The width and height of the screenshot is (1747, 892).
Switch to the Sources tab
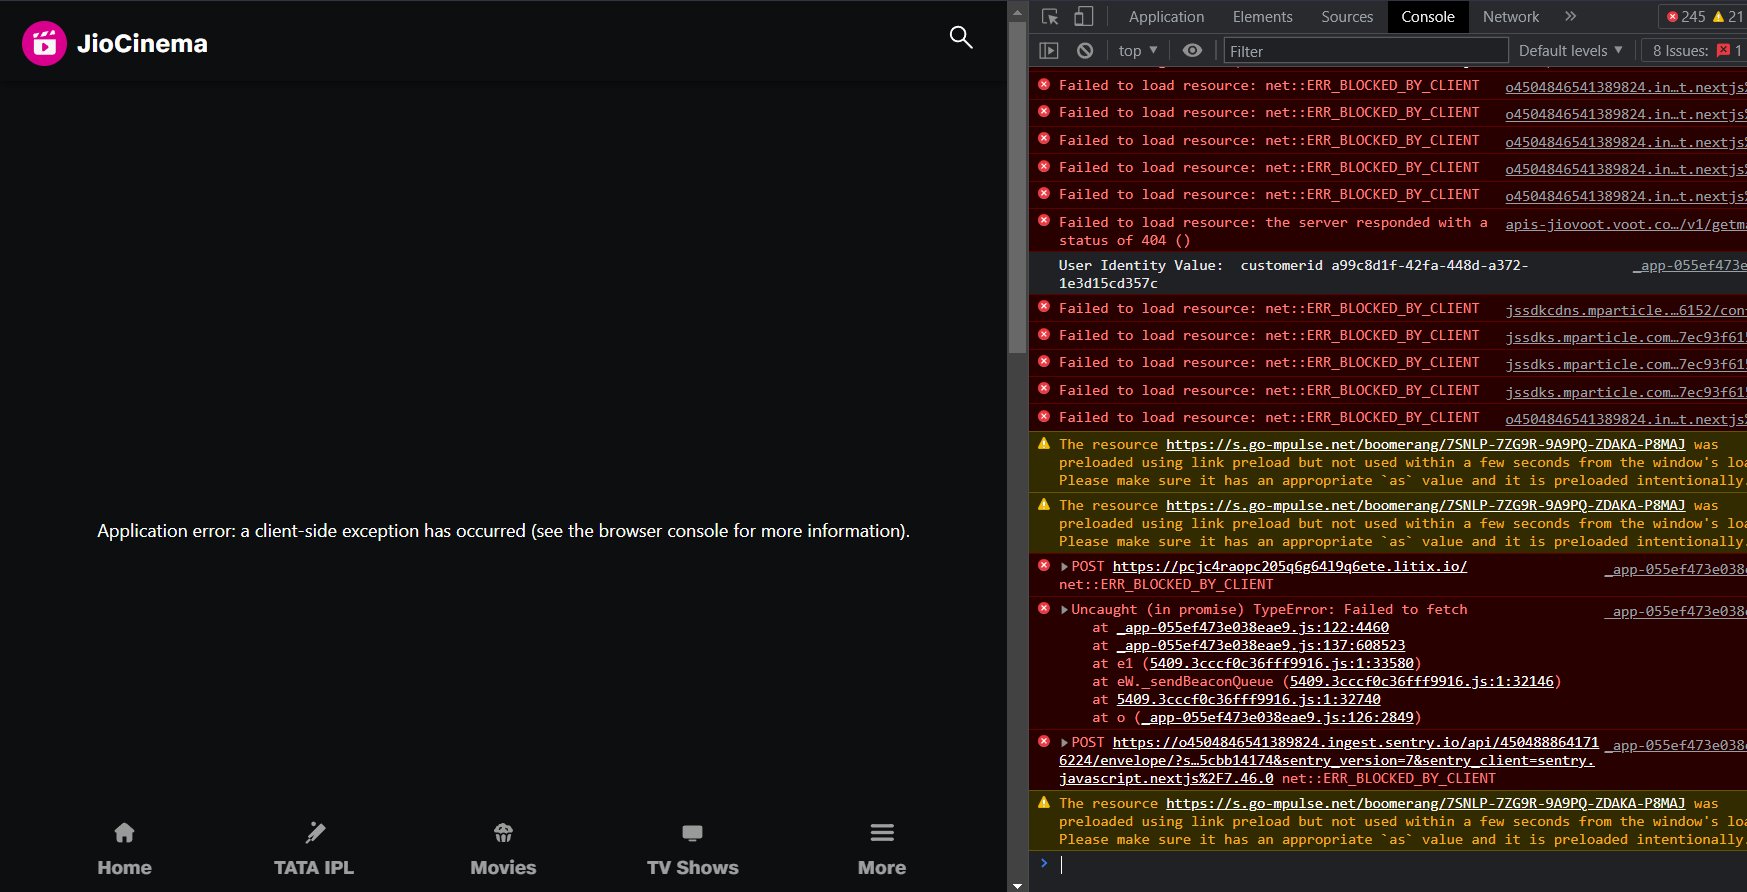pyautogui.click(x=1347, y=16)
